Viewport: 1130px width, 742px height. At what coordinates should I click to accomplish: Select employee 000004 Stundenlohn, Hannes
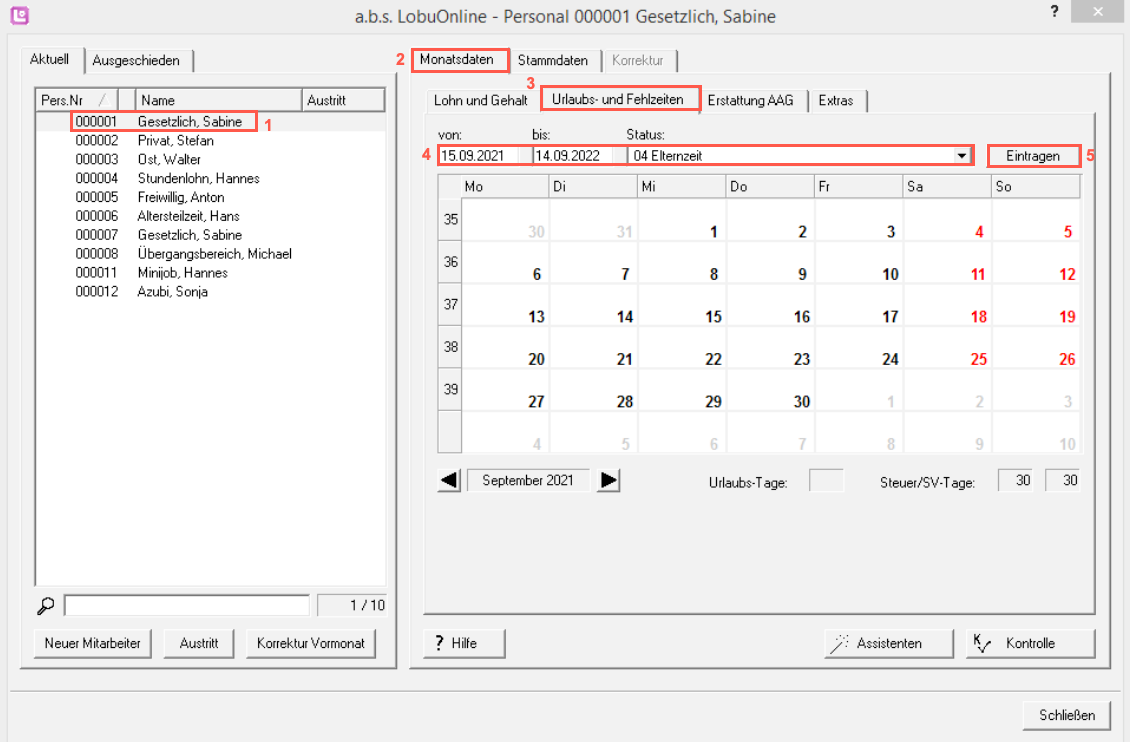pyautogui.click(x=198, y=178)
